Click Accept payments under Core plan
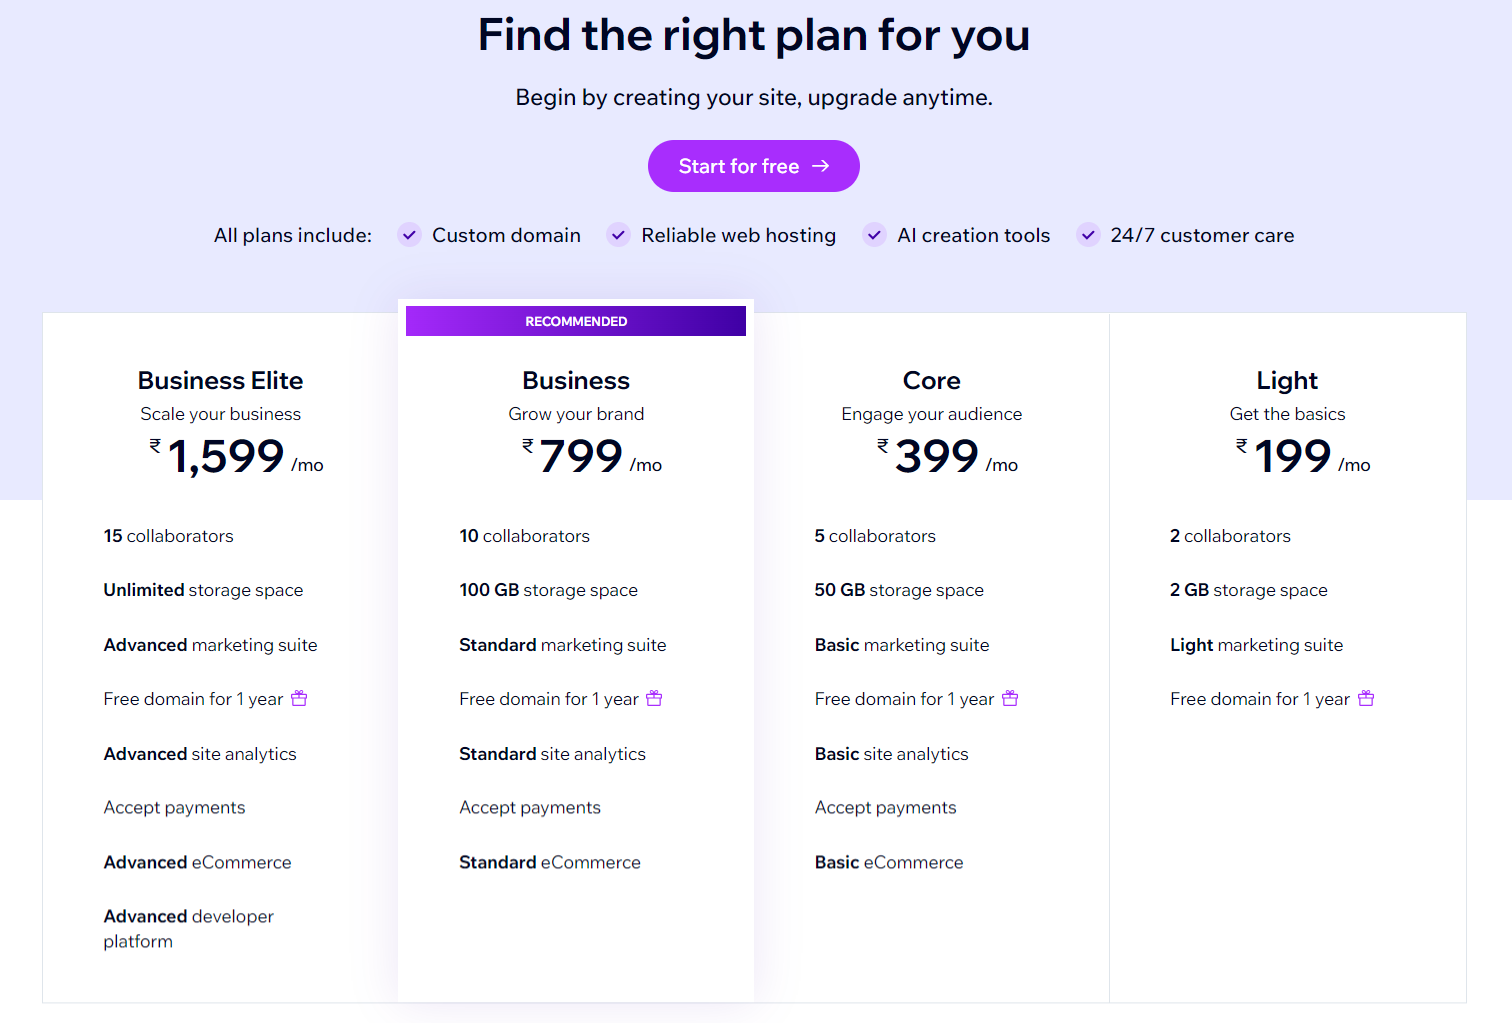1512x1023 pixels. pos(885,807)
